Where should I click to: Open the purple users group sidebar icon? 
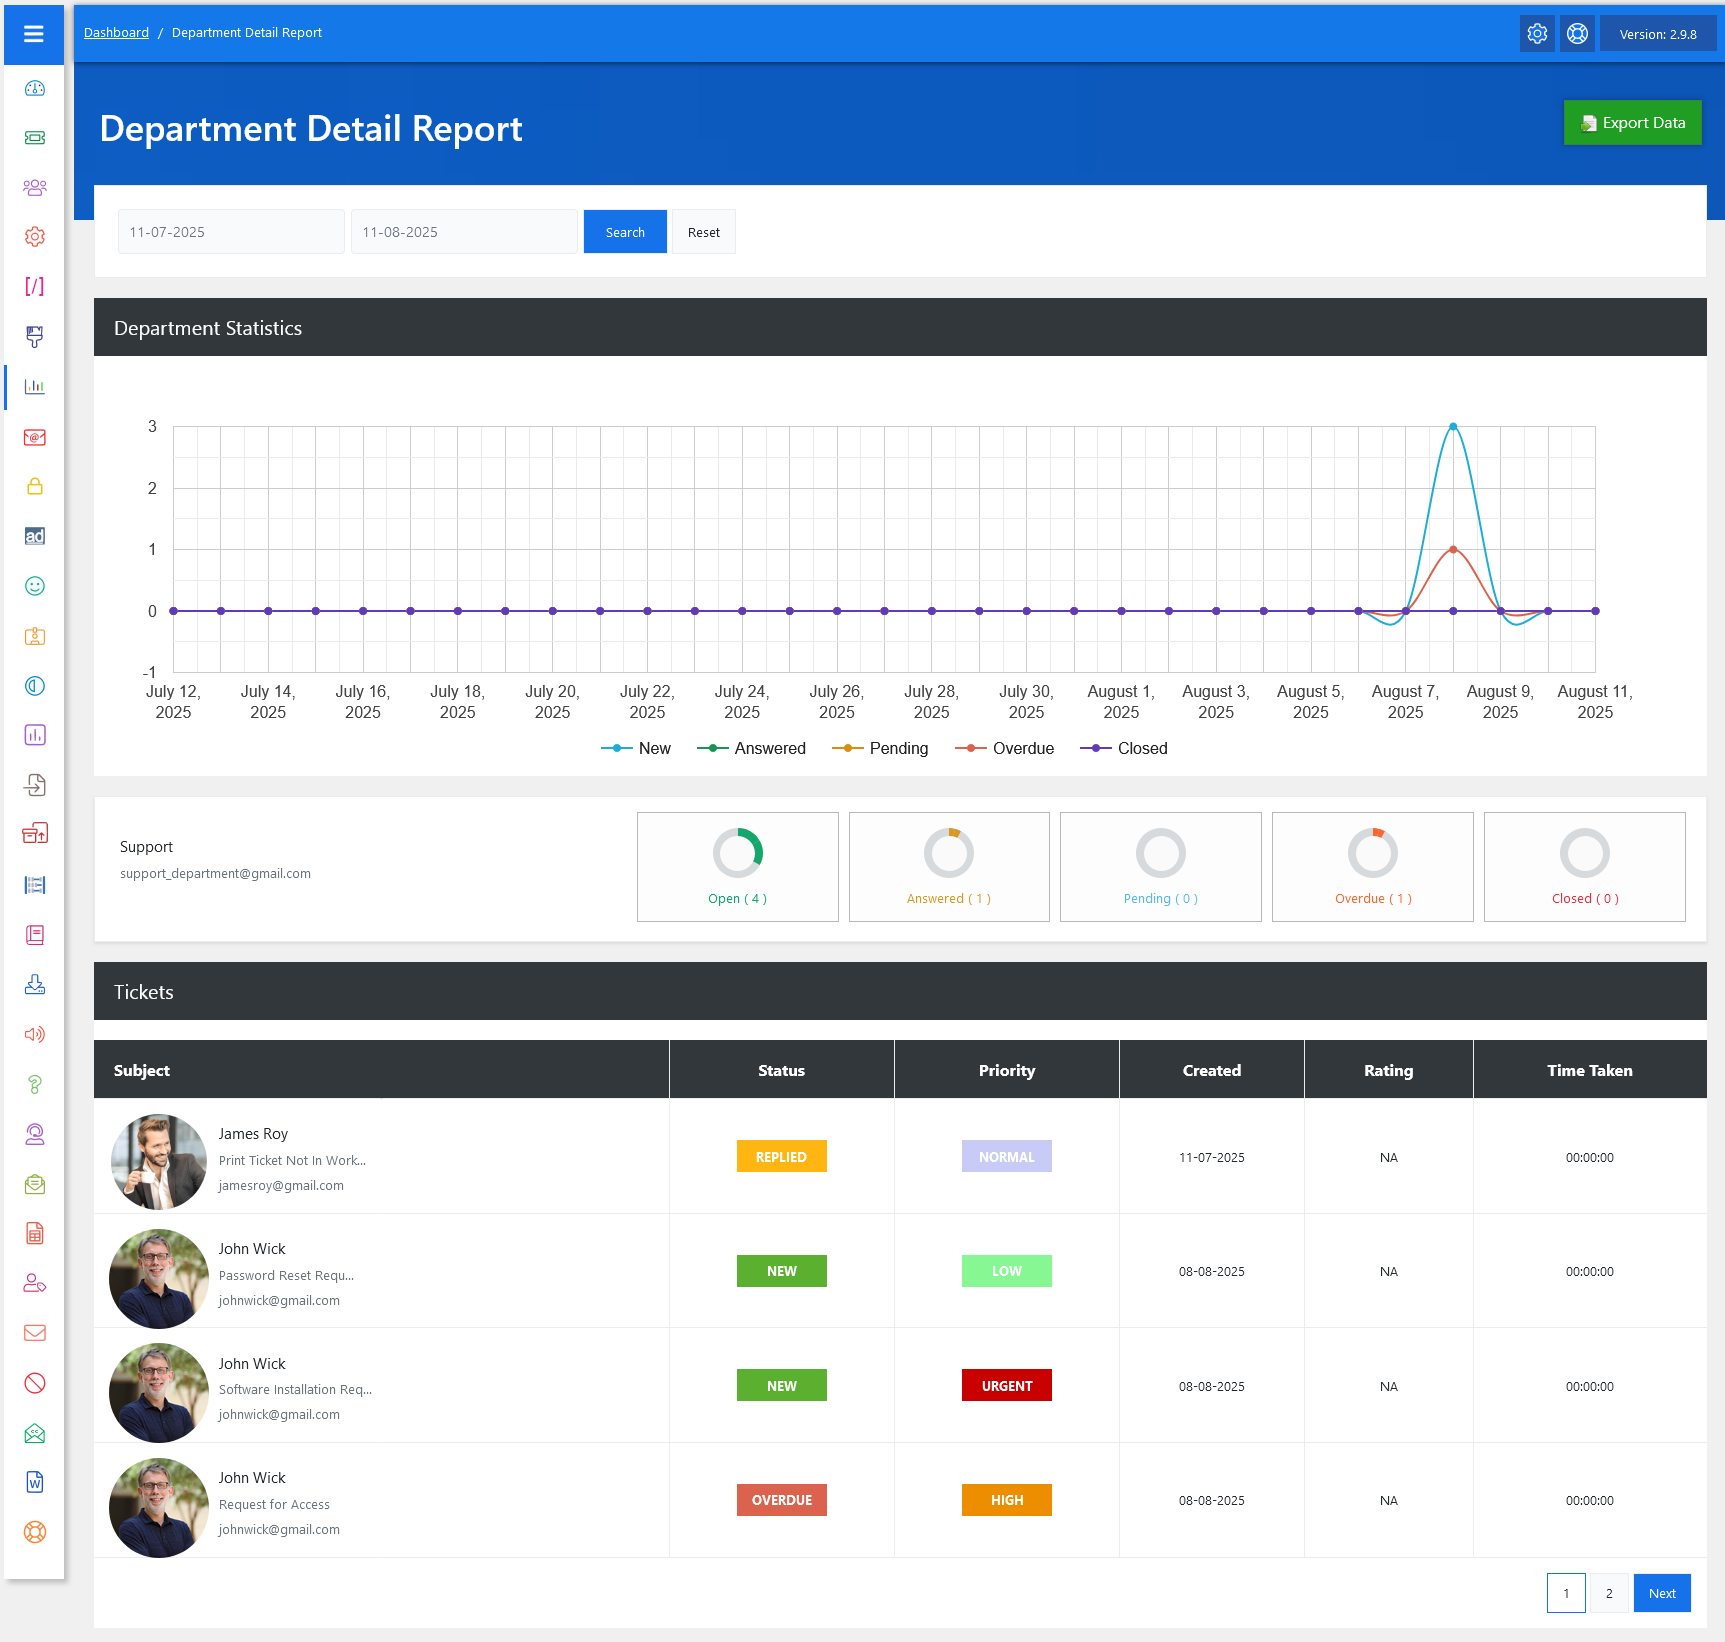(35, 187)
